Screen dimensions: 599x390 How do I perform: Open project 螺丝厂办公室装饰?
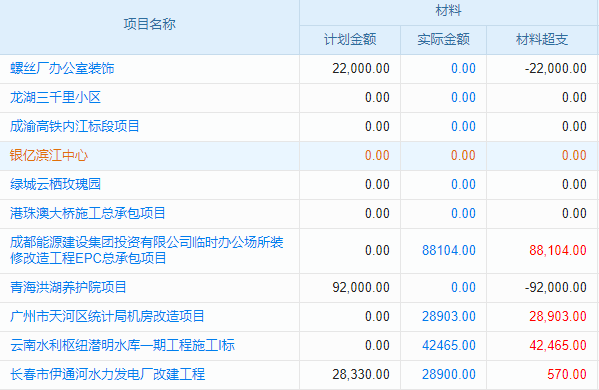[62, 68]
